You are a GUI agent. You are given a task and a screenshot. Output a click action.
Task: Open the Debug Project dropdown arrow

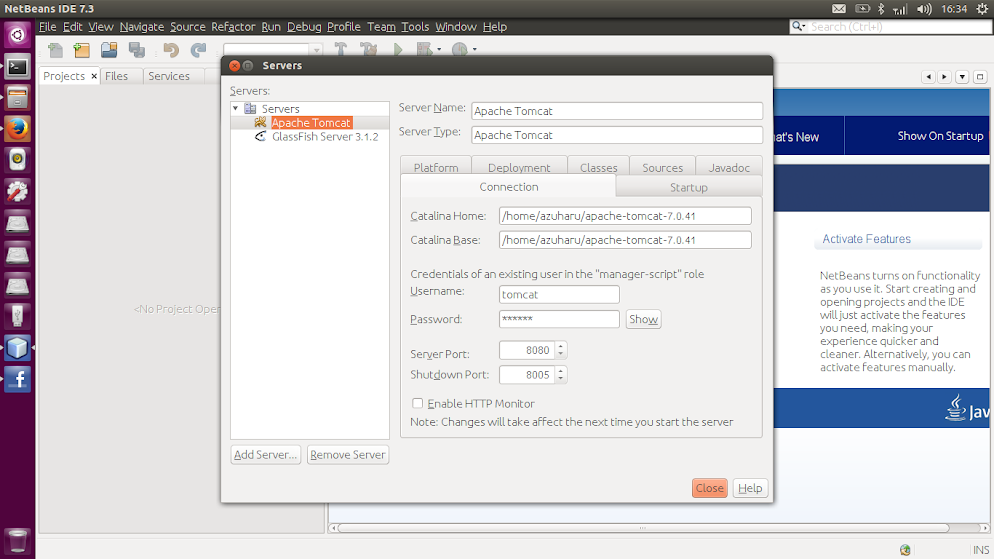pyautogui.click(x=439, y=49)
